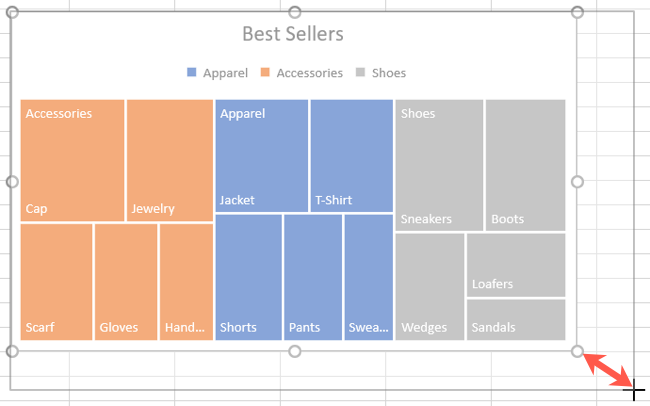Image resolution: width=650 pixels, height=406 pixels.
Task: Select the Best Sellers chart title
Action: [293, 34]
